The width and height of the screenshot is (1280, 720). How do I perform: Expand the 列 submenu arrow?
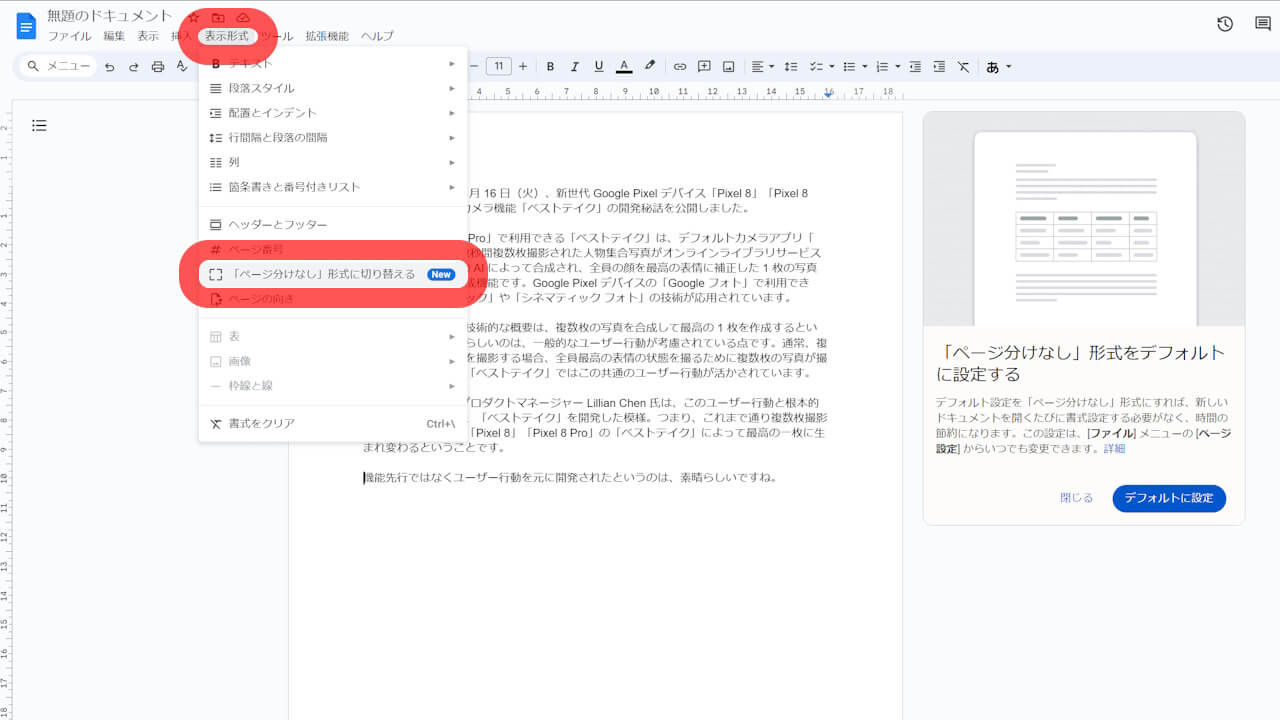(452, 162)
